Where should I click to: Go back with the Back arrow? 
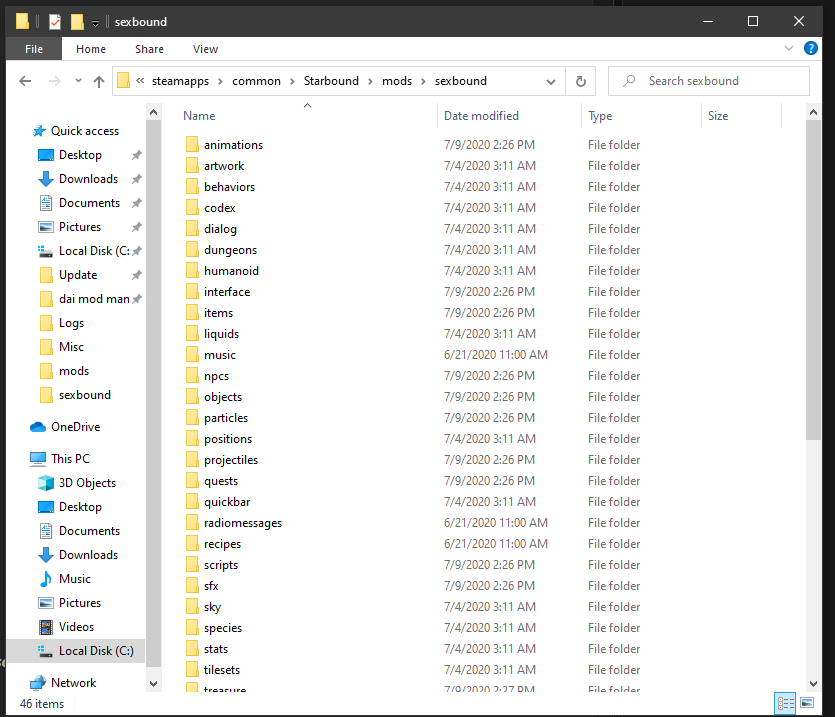25,81
